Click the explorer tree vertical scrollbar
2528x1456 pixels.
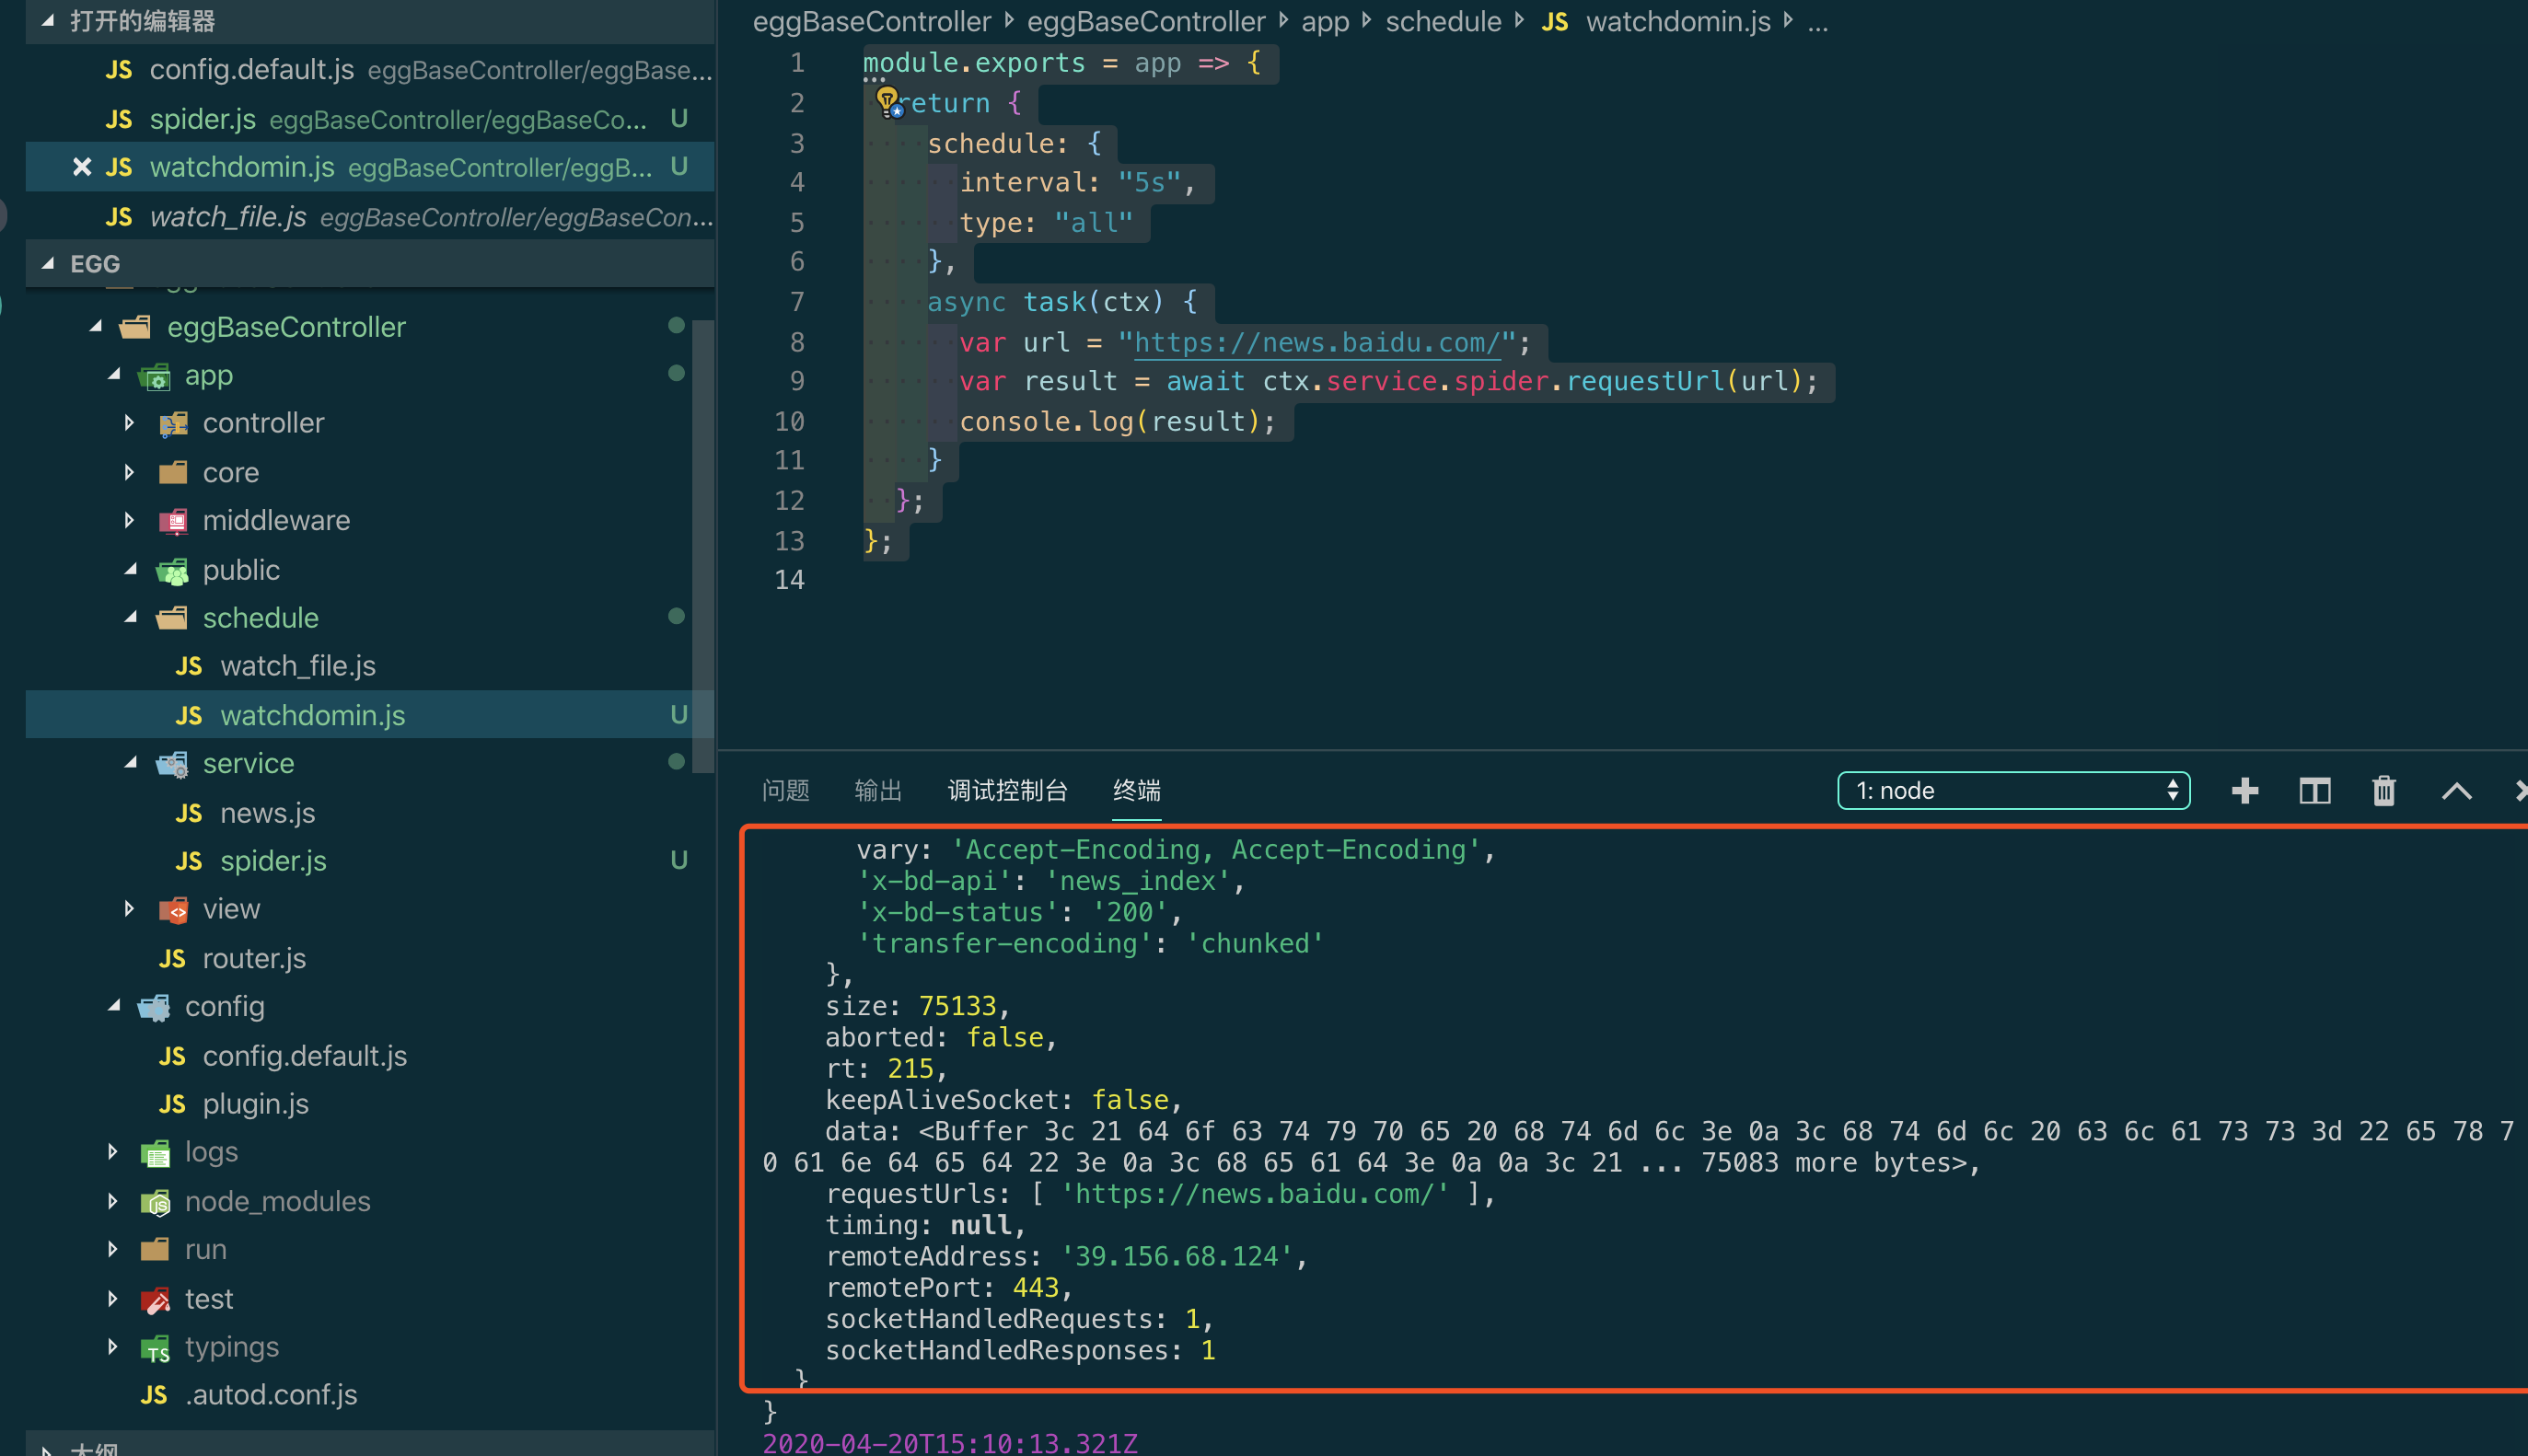coord(703,546)
